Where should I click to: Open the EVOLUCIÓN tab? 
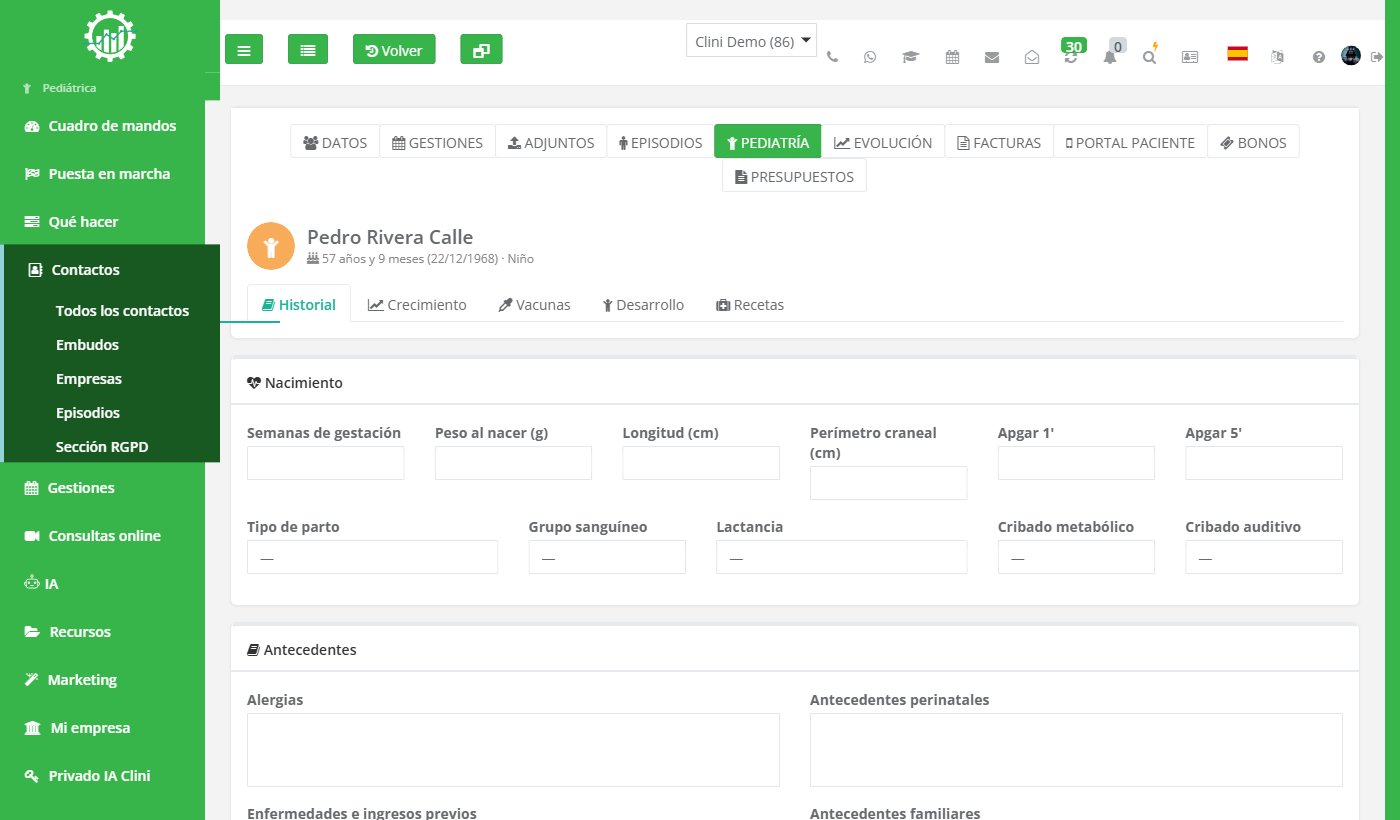(883, 142)
